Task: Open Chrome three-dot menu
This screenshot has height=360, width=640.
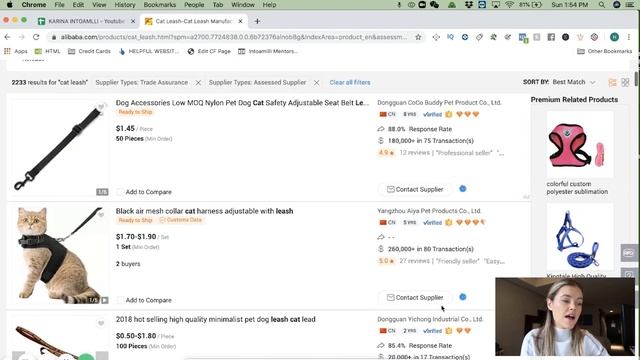Action: pyautogui.click(x=629, y=37)
